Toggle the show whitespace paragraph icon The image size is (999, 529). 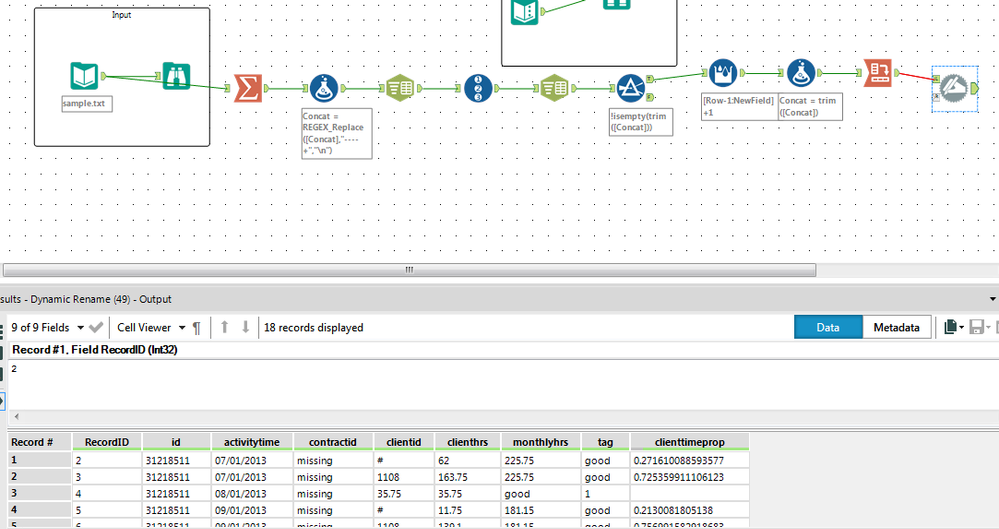pyautogui.click(x=196, y=328)
